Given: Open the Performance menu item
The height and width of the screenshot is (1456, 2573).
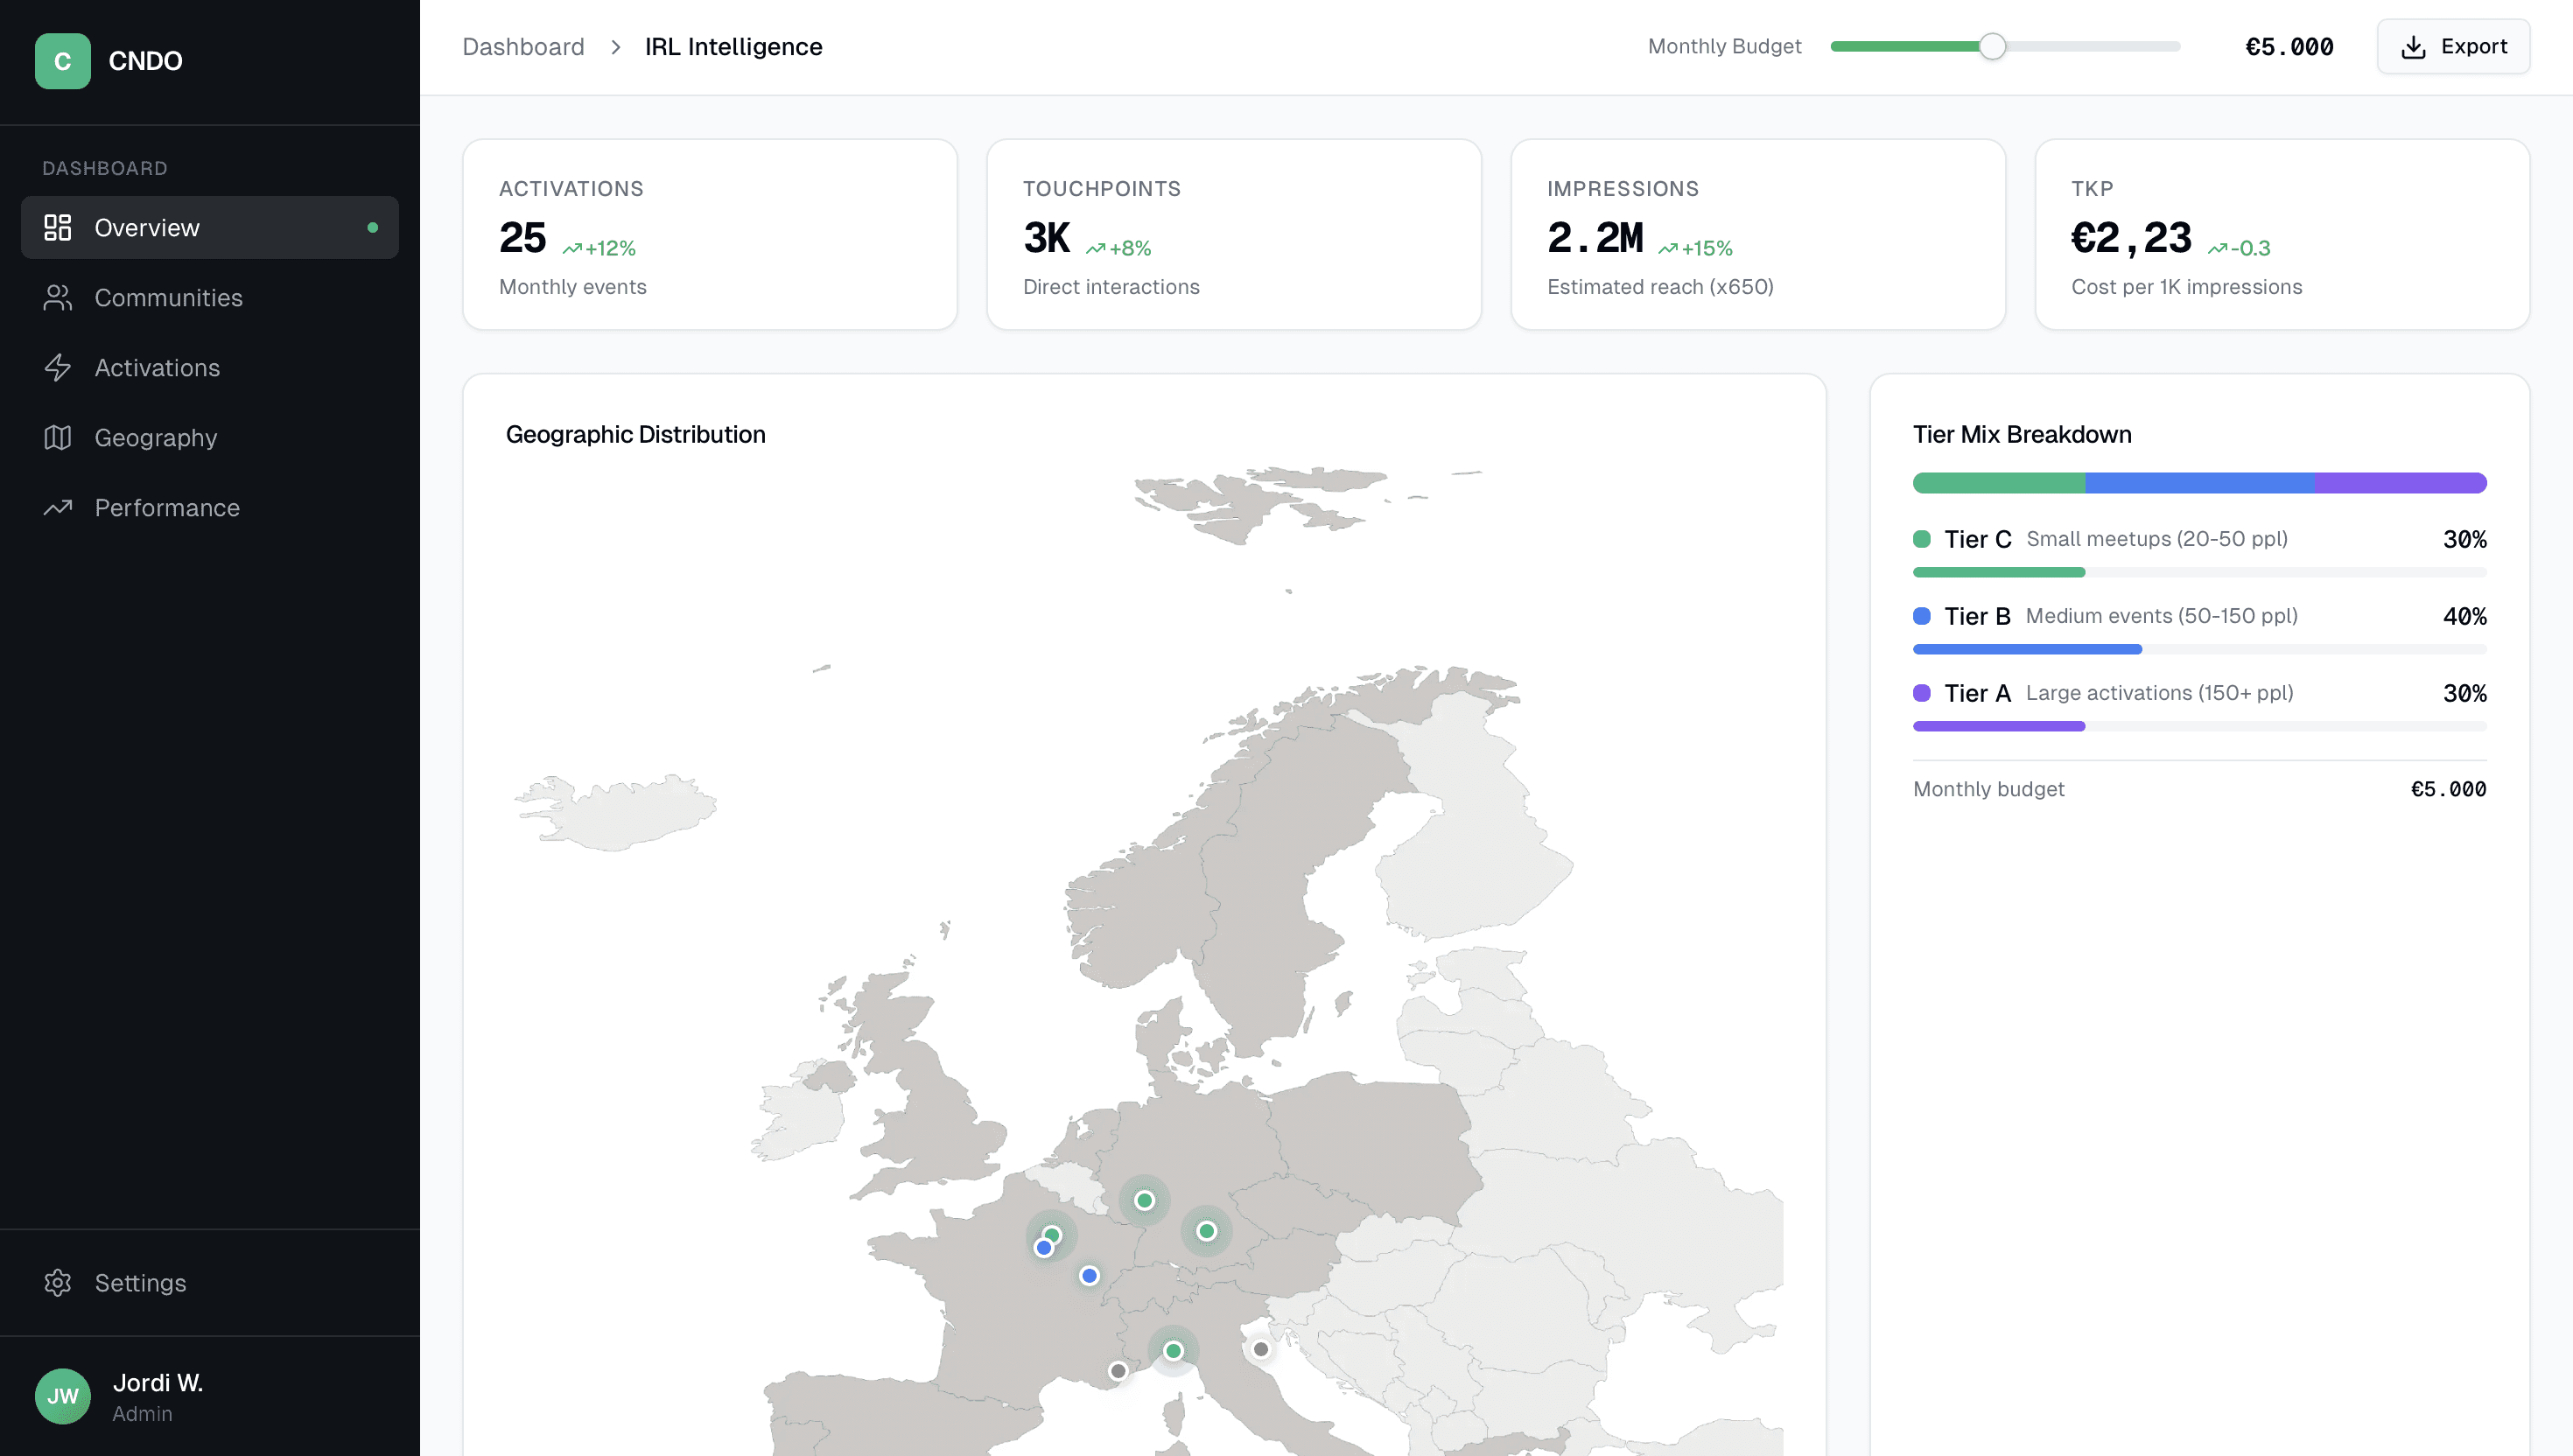Looking at the screenshot, I should (x=167, y=508).
